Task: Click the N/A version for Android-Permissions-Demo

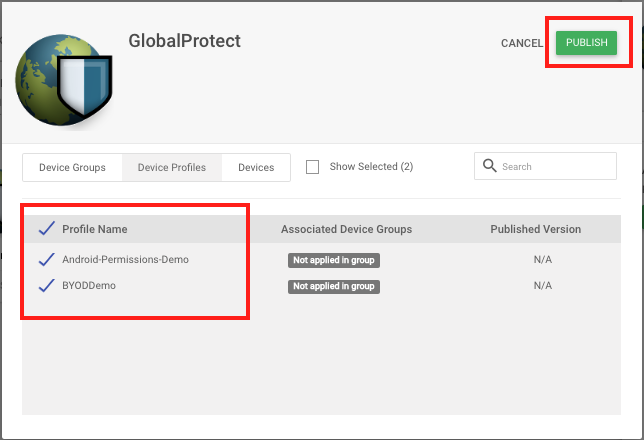Action: tap(543, 260)
